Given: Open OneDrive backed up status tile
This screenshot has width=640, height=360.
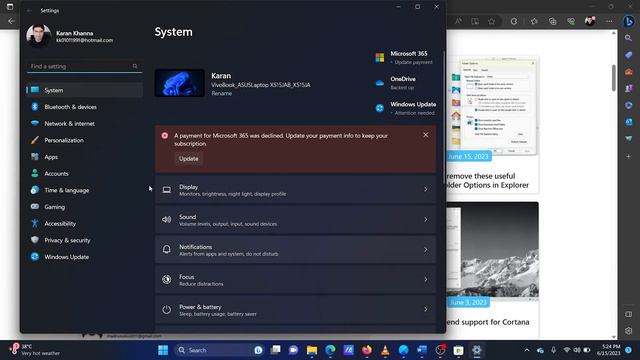Looking at the screenshot, I should click(395, 83).
